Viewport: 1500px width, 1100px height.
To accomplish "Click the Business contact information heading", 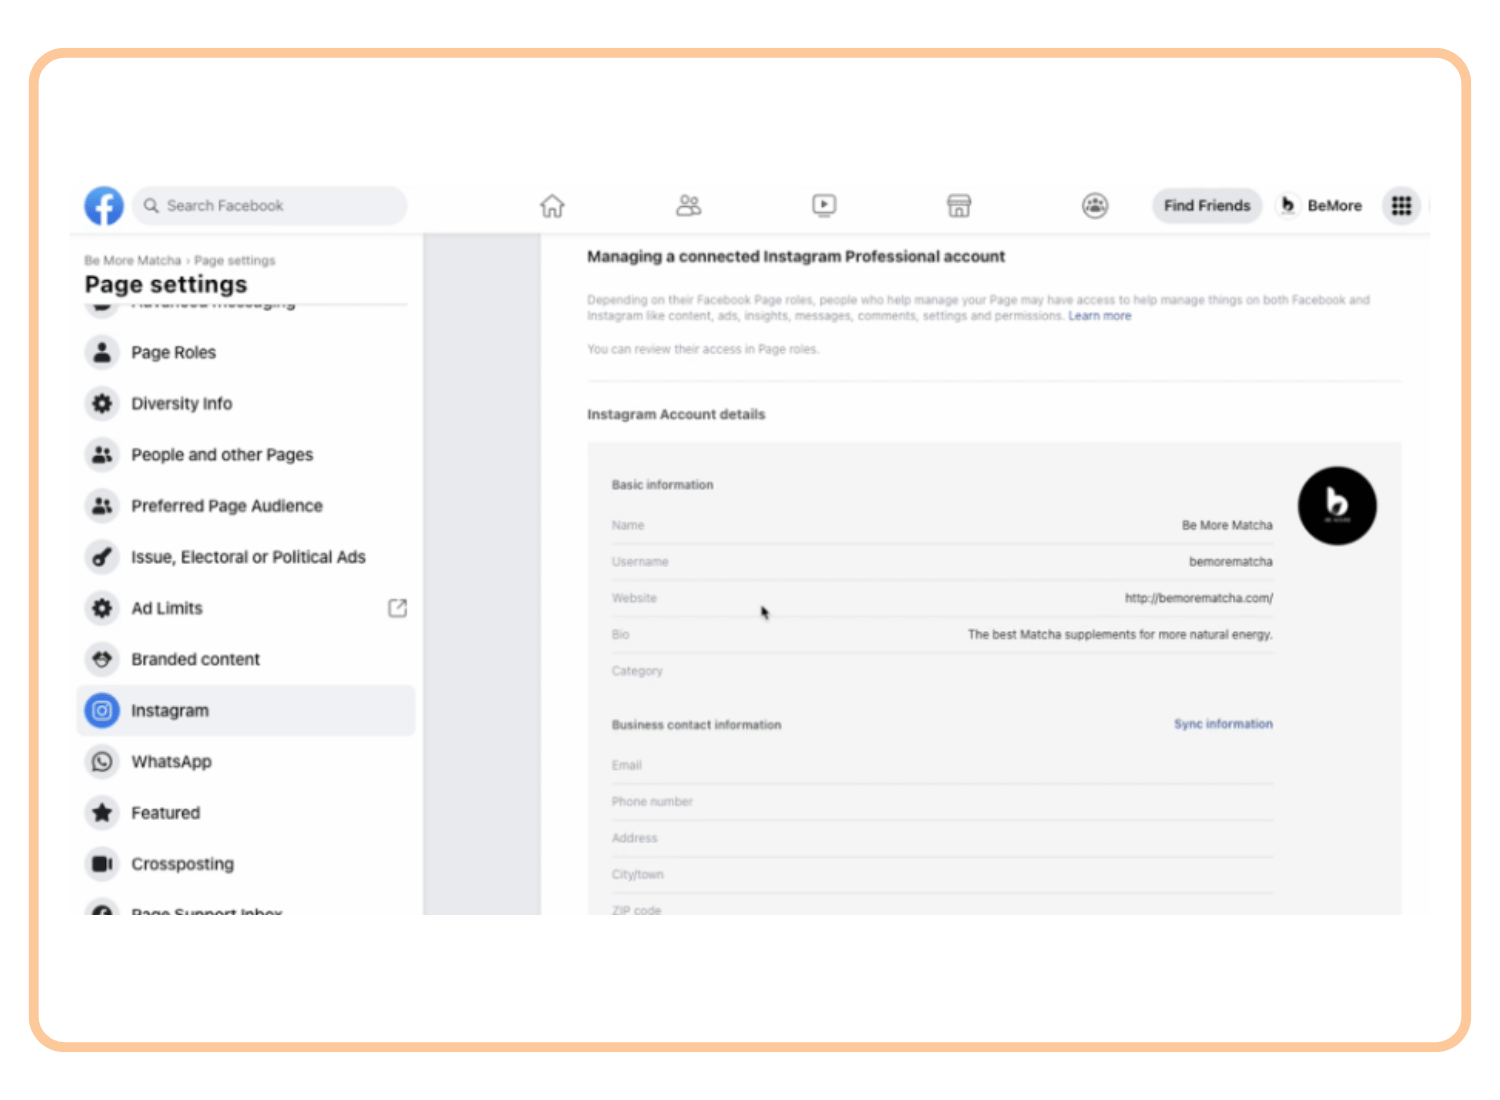I will [x=696, y=725].
